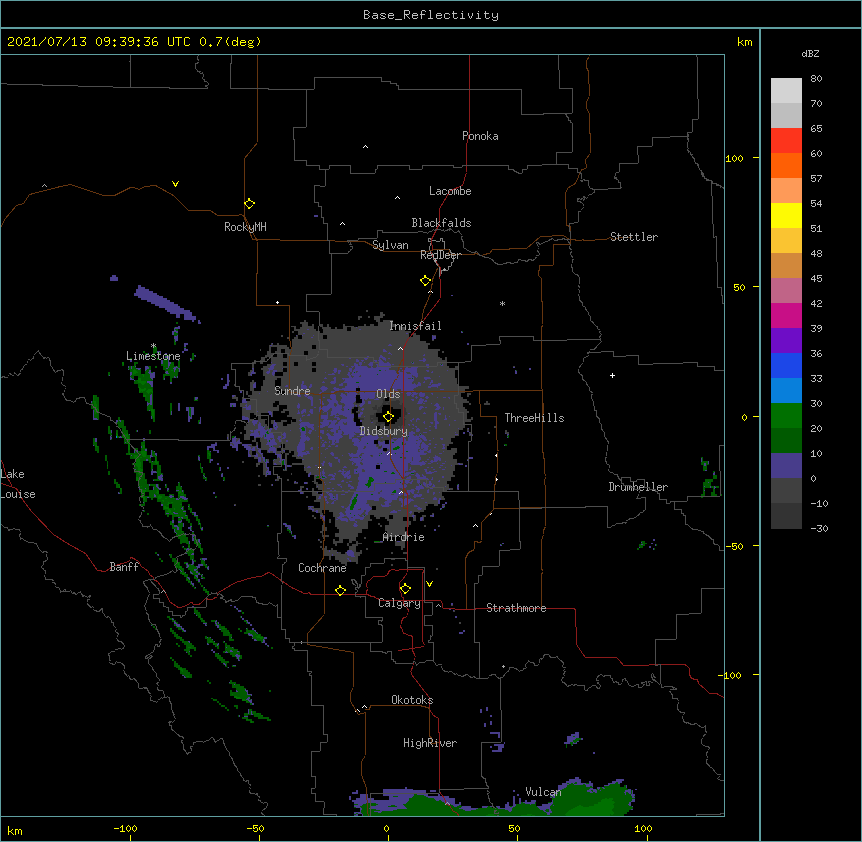Click the purple echo band northwest of Limestone
The width and height of the screenshot is (862, 842).
pos(165,303)
